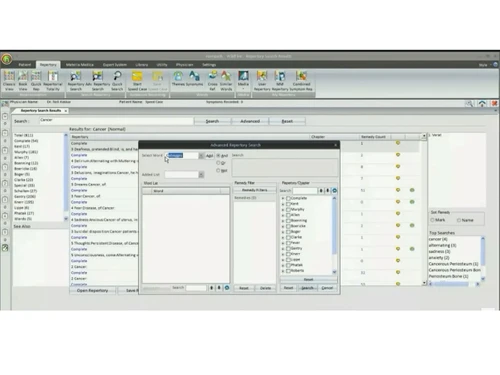Image resolution: width=500 pixels, height=375 pixels.
Task: Select the Or radio button
Action: [x=218, y=163]
